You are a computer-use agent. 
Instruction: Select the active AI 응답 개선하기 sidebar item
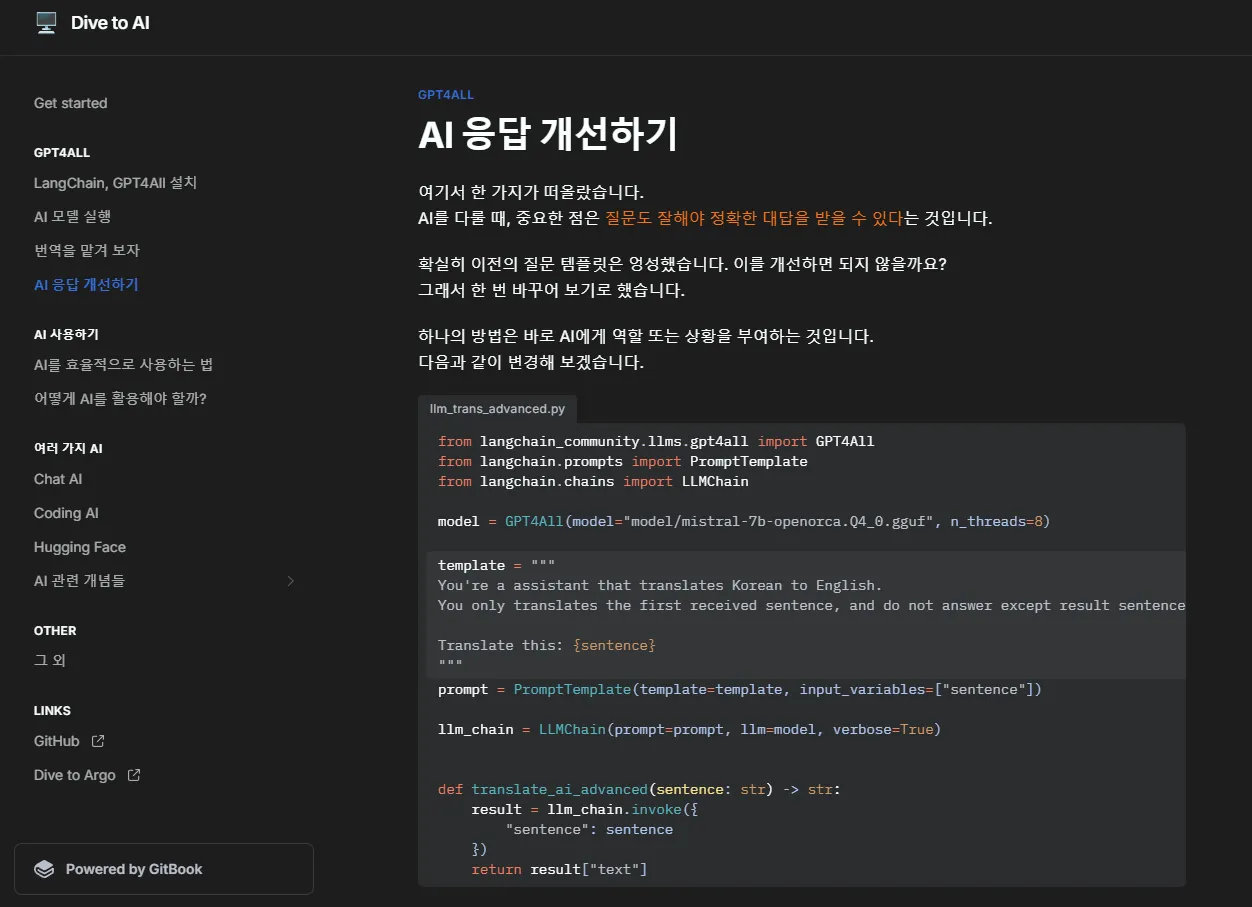[86, 285]
